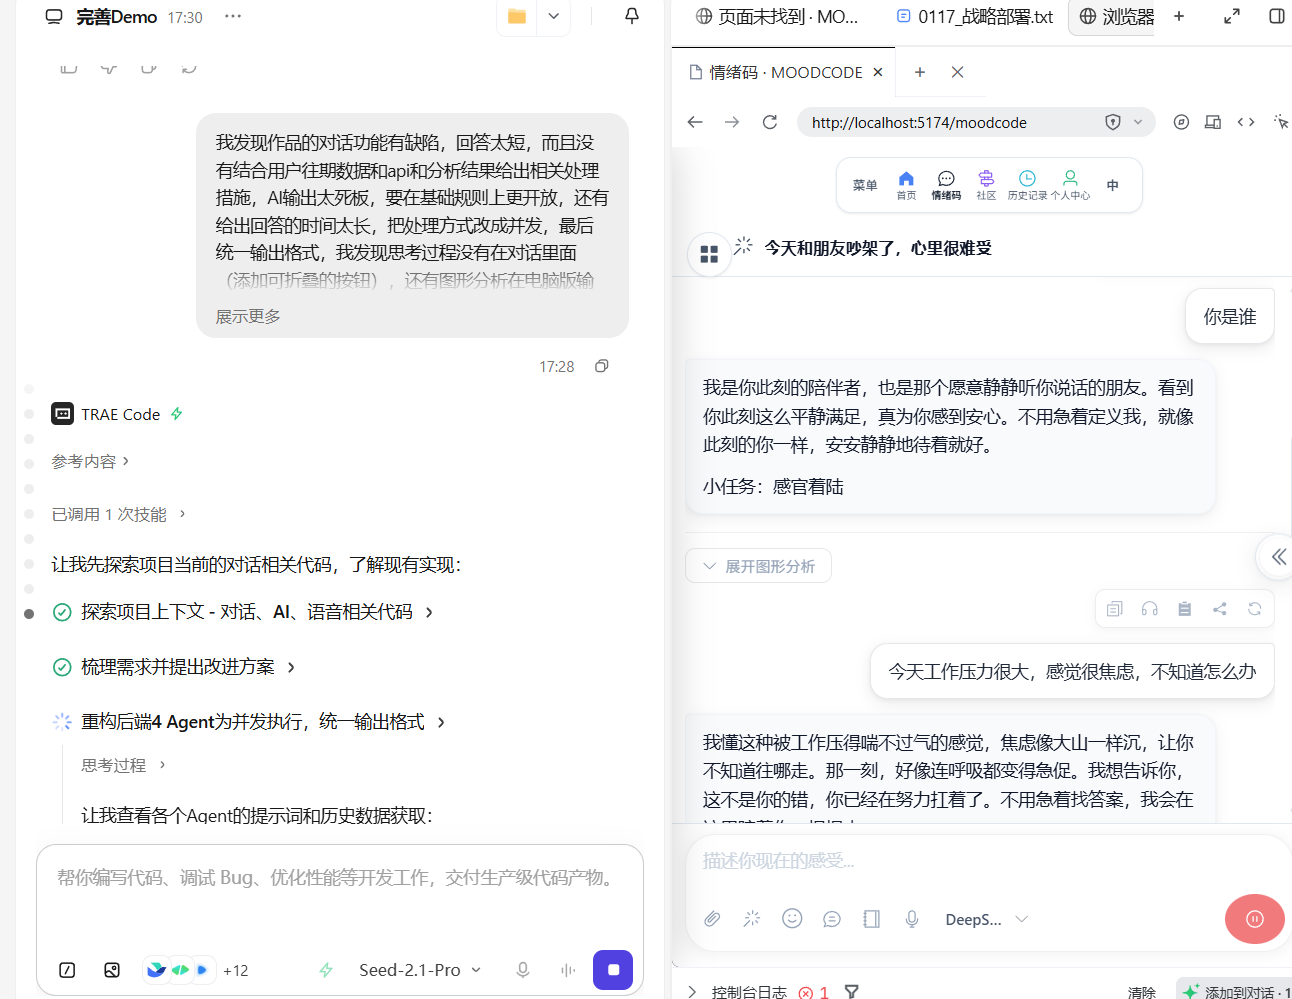
Task: Stop generation with purple stop button
Action: (613, 970)
